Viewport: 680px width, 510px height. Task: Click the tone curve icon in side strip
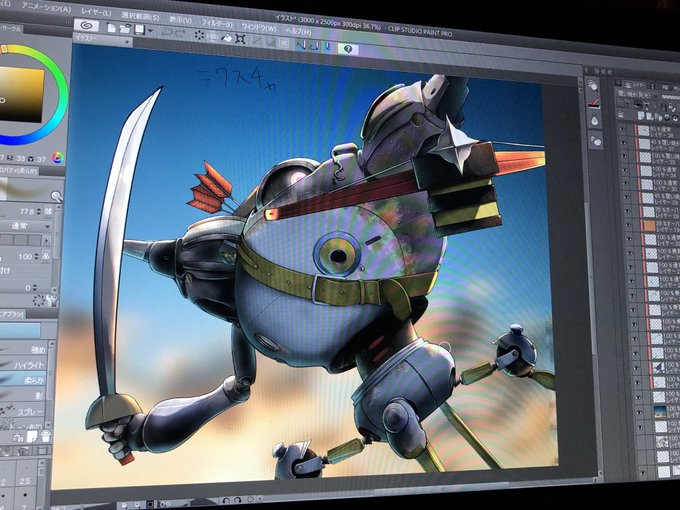coord(594,103)
